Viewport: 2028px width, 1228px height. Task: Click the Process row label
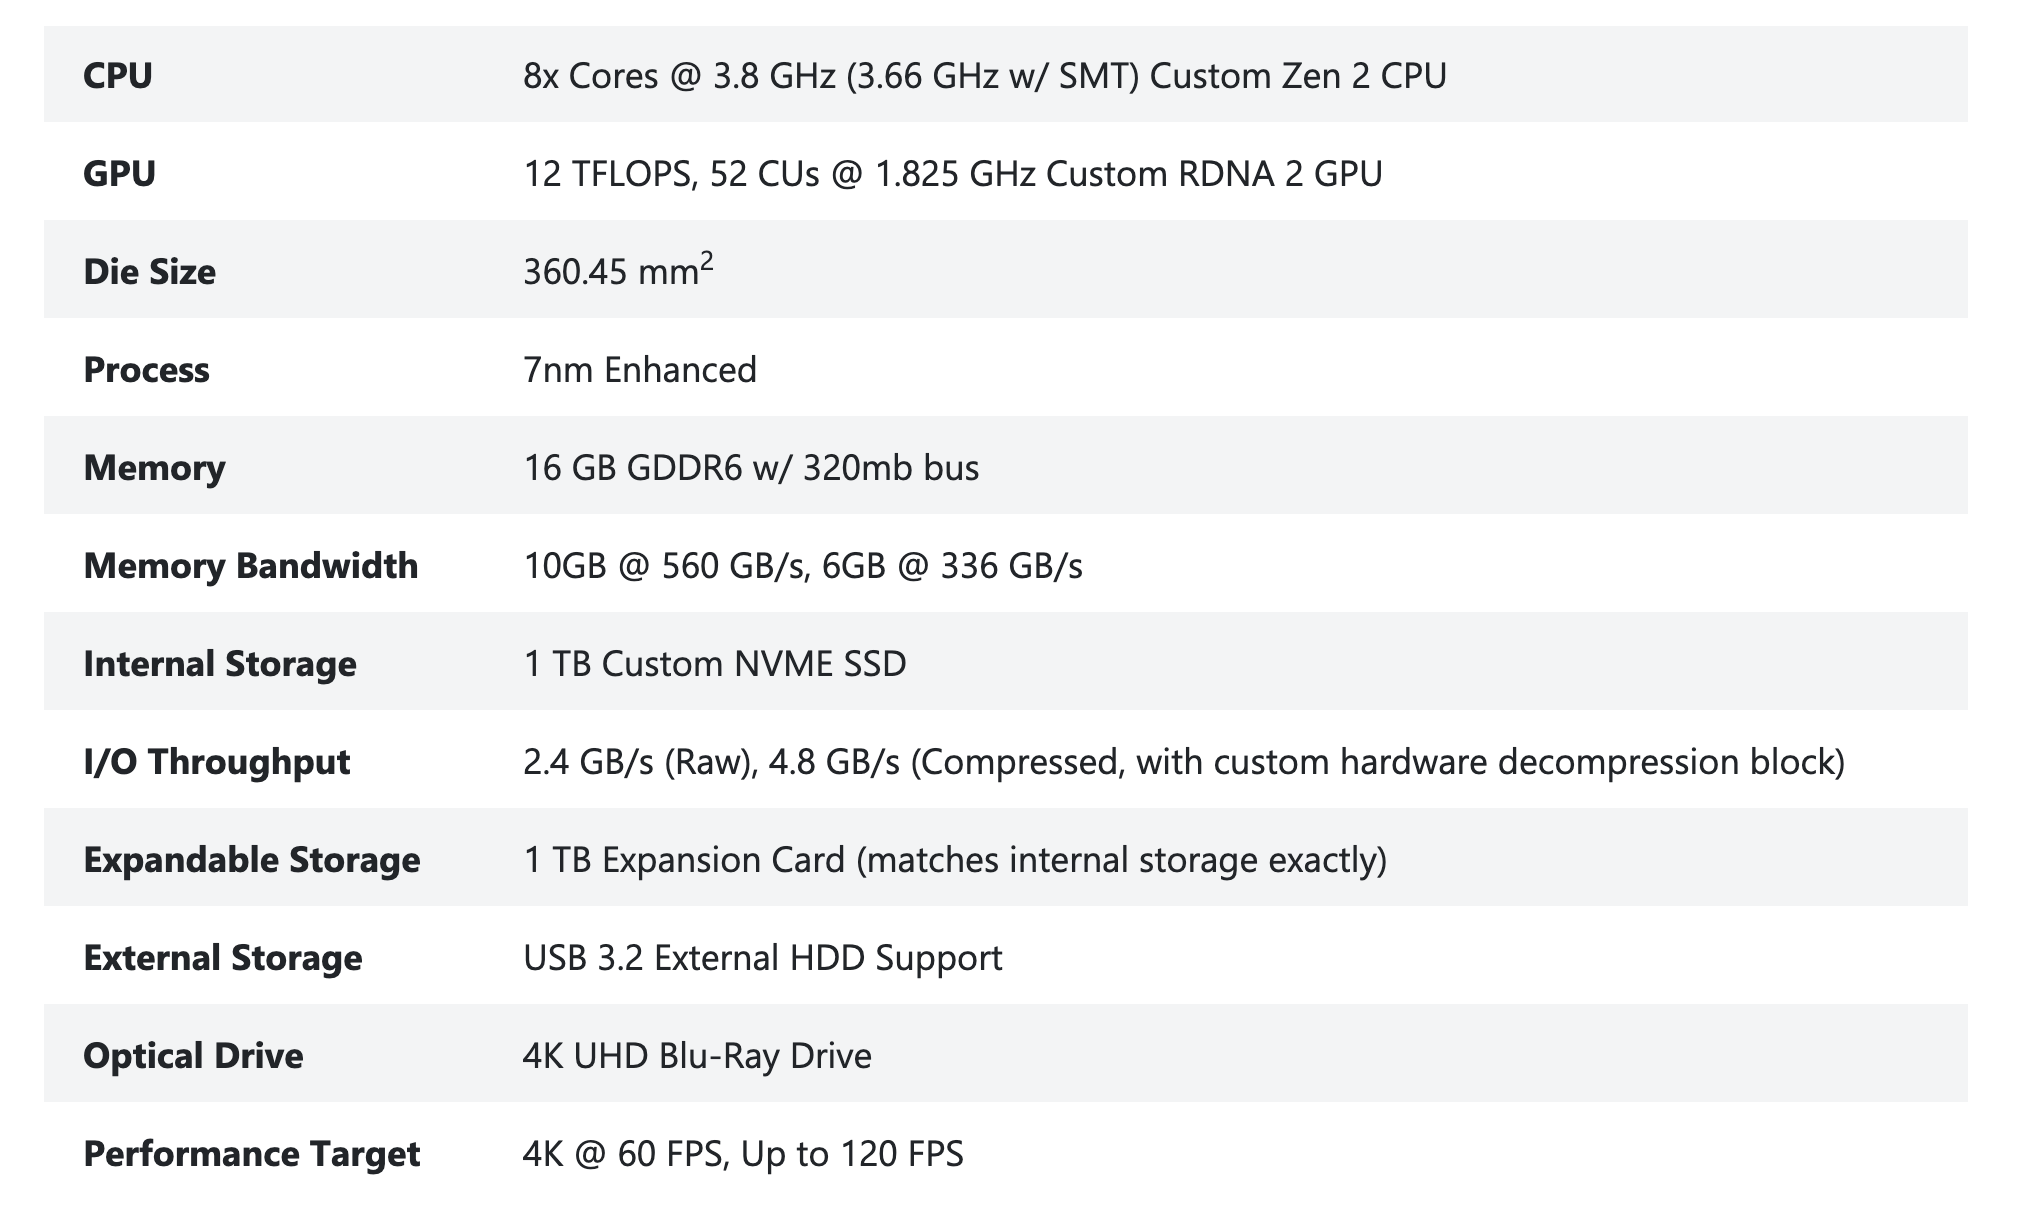point(146,370)
